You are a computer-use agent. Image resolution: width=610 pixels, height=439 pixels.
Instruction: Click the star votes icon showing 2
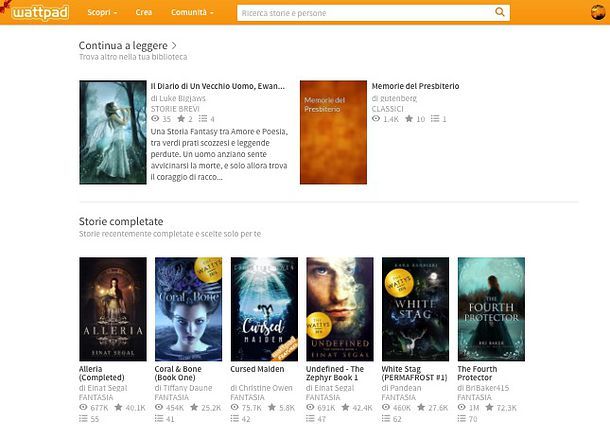click(181, 118)
